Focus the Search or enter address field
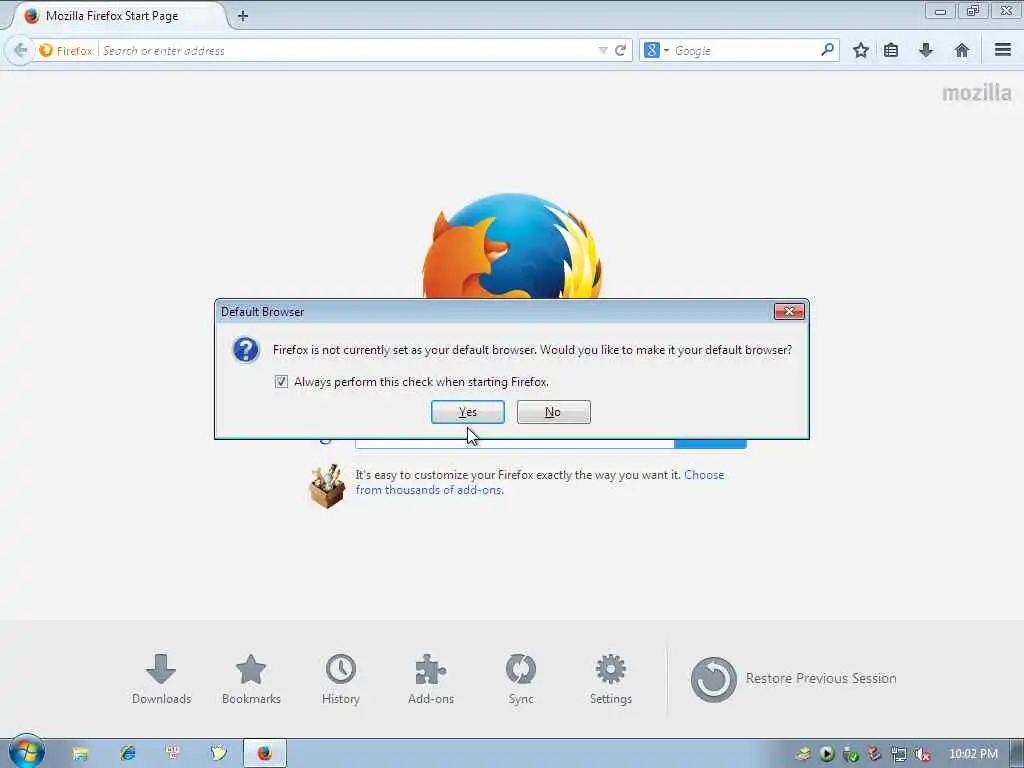 pos(346,50)
